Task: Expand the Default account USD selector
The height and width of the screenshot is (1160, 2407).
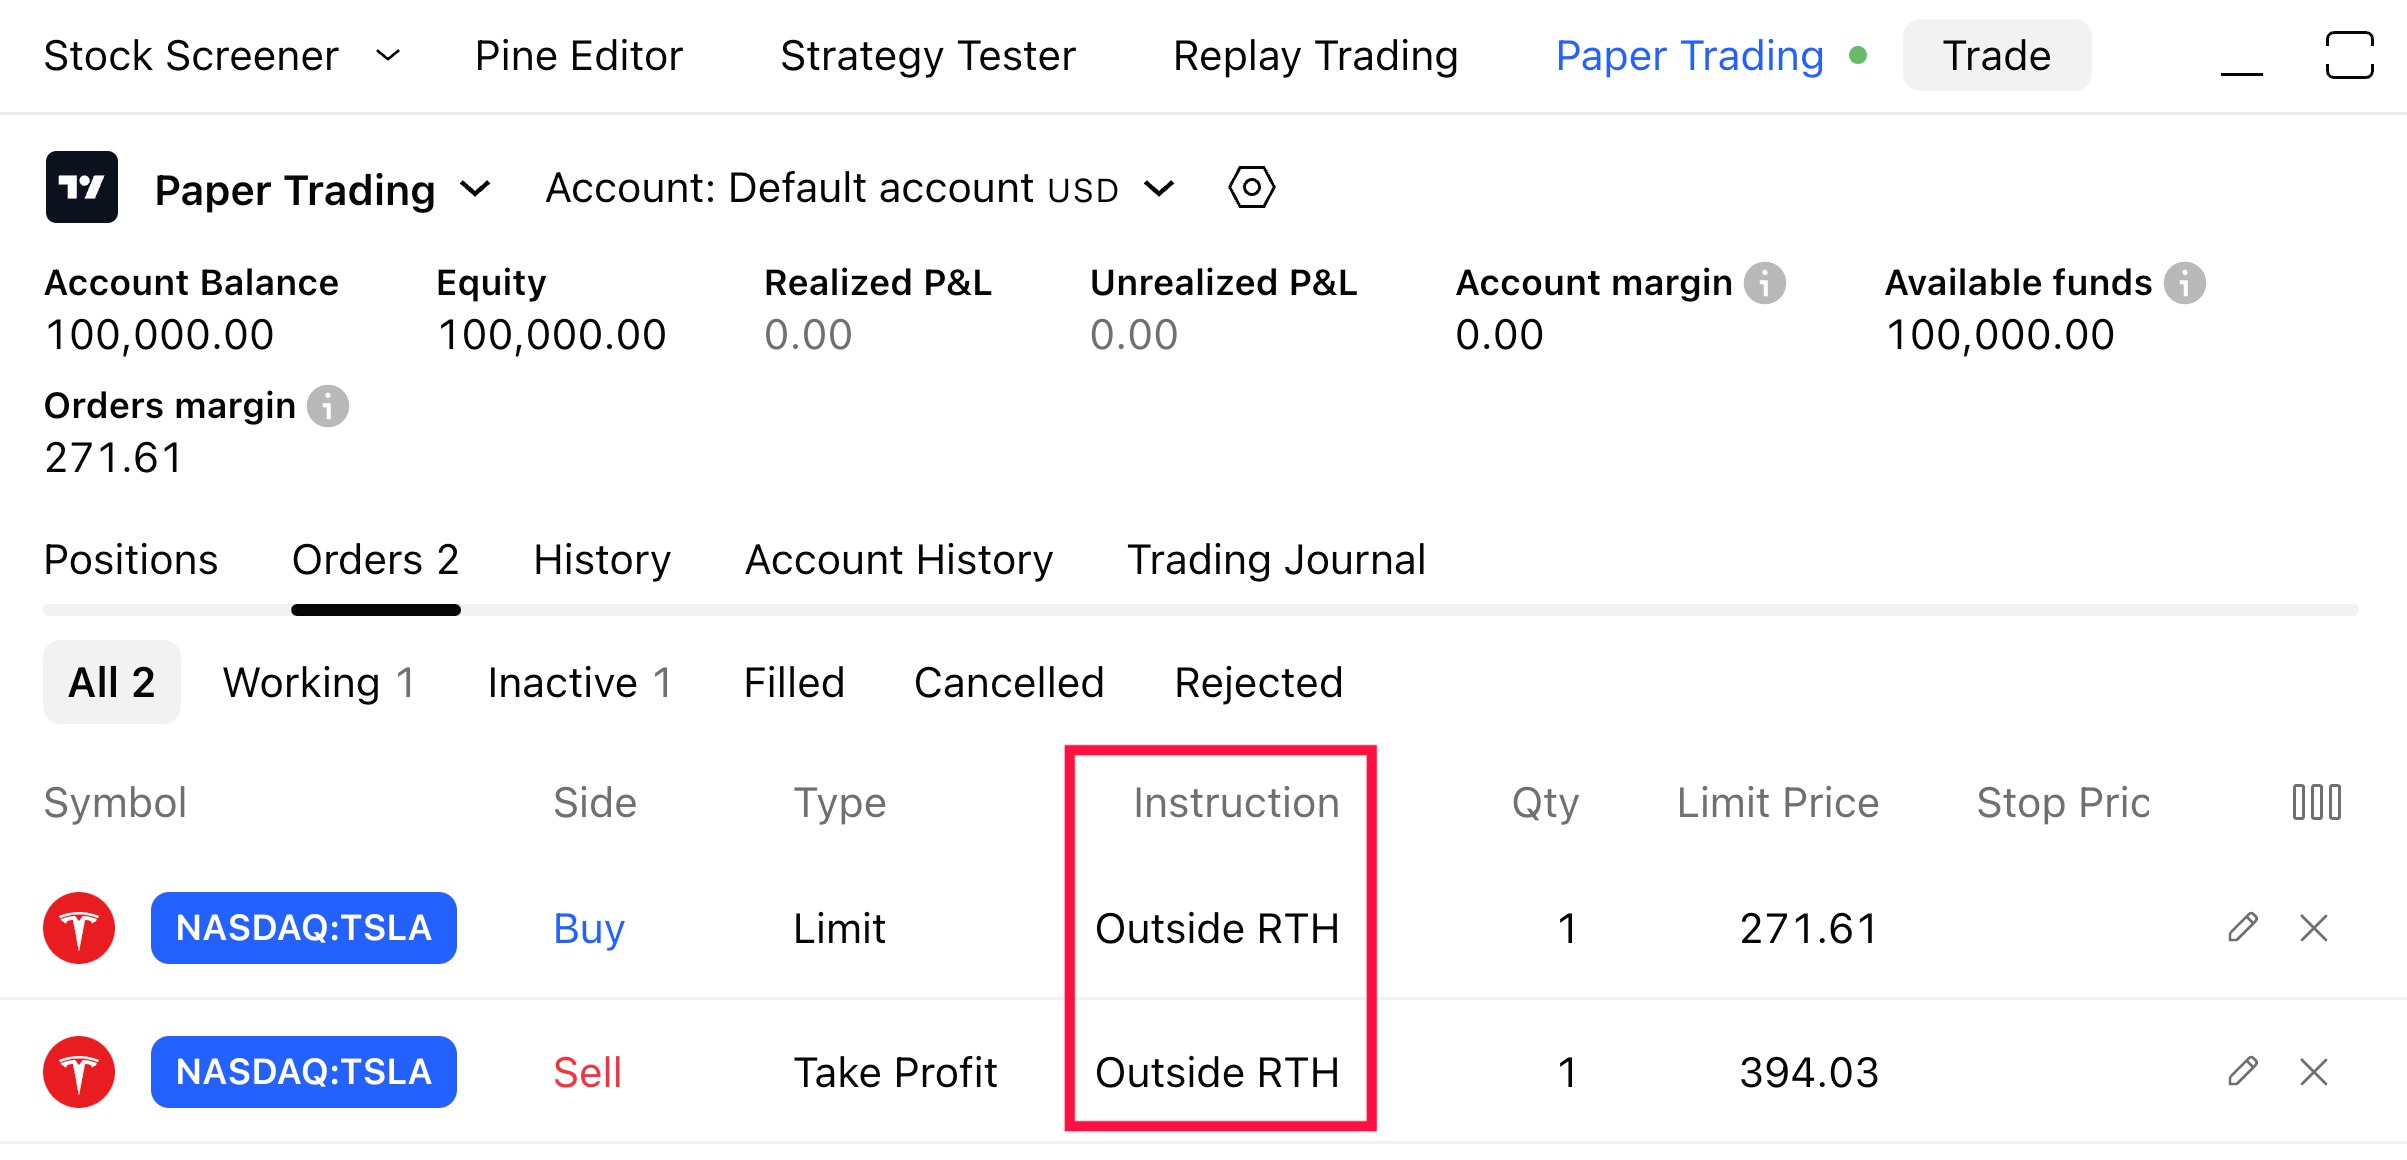Action: coord(1159,188)
